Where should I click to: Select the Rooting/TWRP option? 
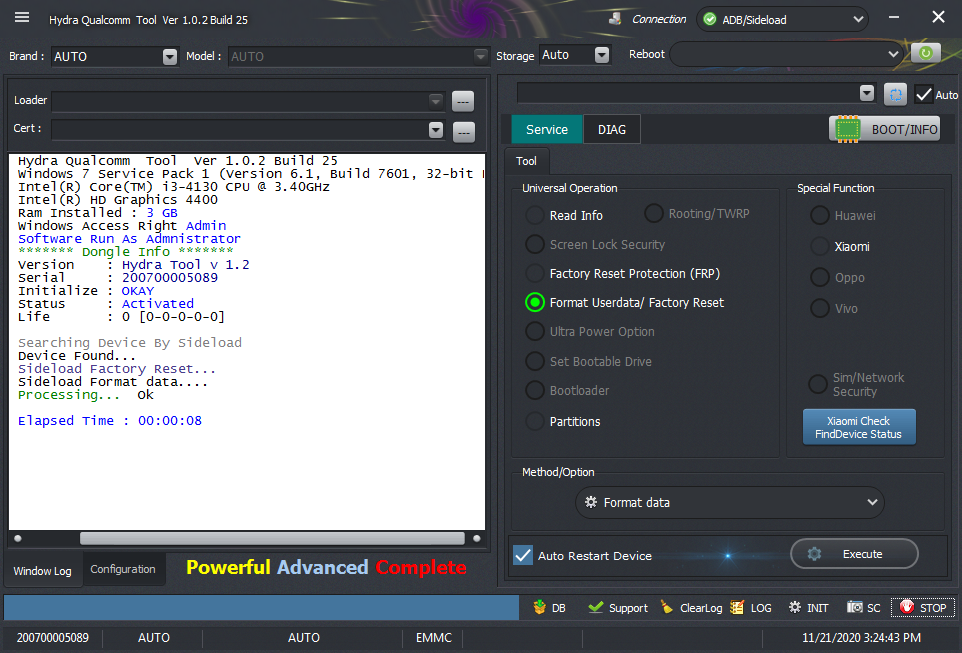pyautogui.click(x=654, y=214)
